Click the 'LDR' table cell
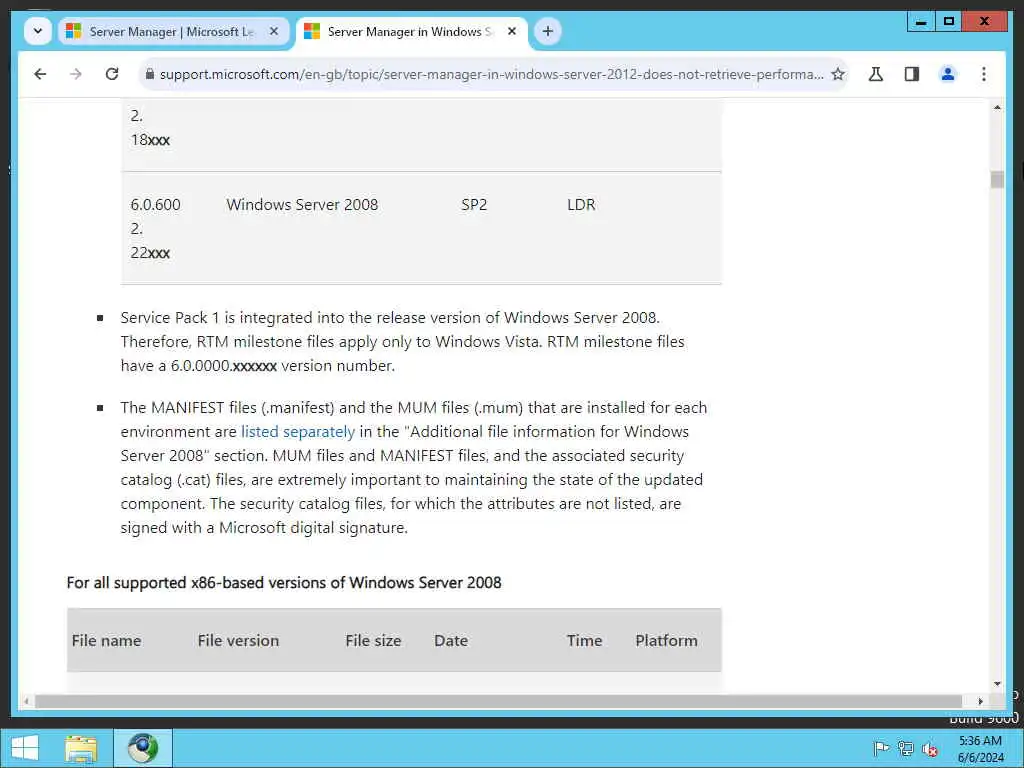This screenshot has height=768, width=1024. (x=581, y=204)
